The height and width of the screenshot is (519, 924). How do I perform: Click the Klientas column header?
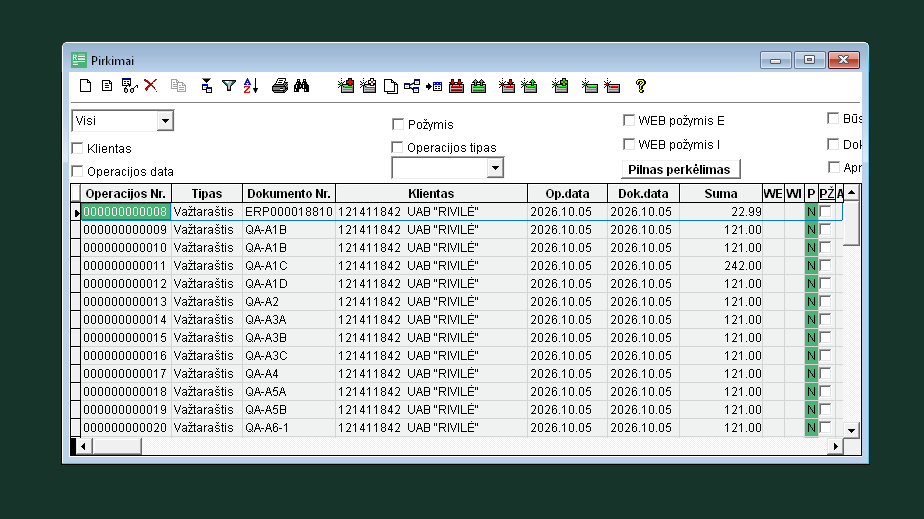[x=431, y=193]
